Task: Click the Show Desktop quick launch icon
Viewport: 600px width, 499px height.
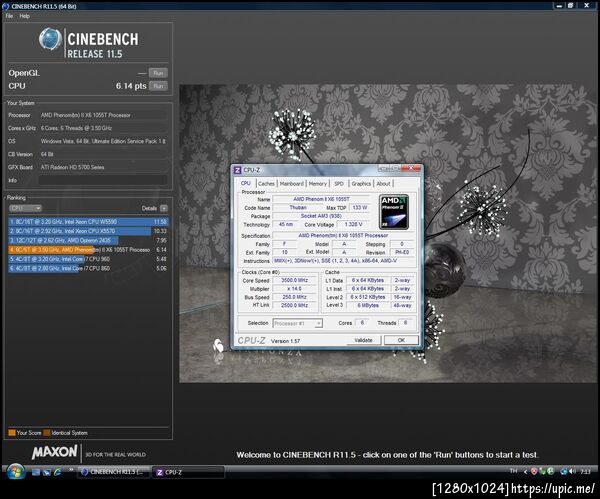Action: click(36, 472)
